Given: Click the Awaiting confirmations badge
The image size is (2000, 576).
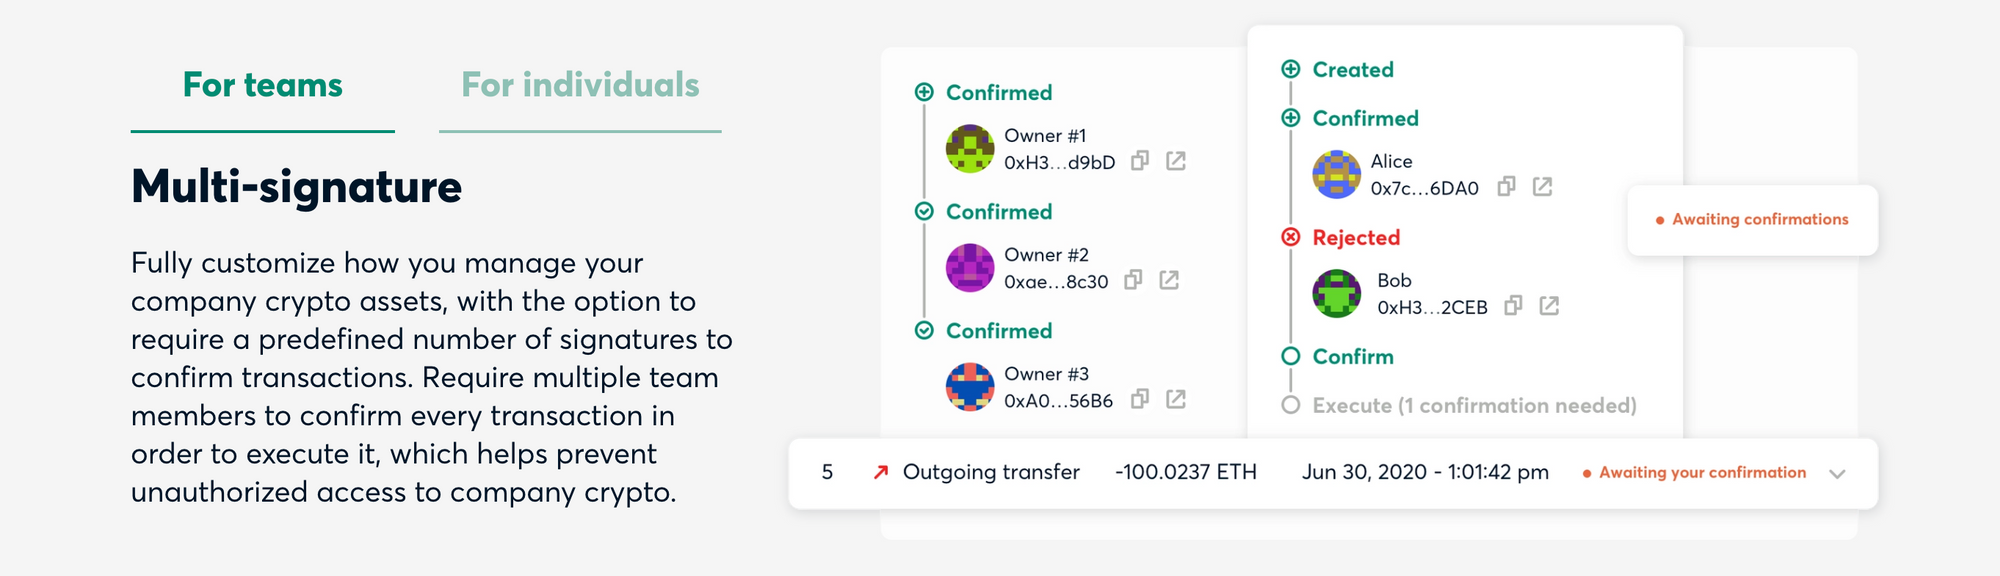Looking at the screenshot, I should pyautogui.click(x=1753, y=220).
